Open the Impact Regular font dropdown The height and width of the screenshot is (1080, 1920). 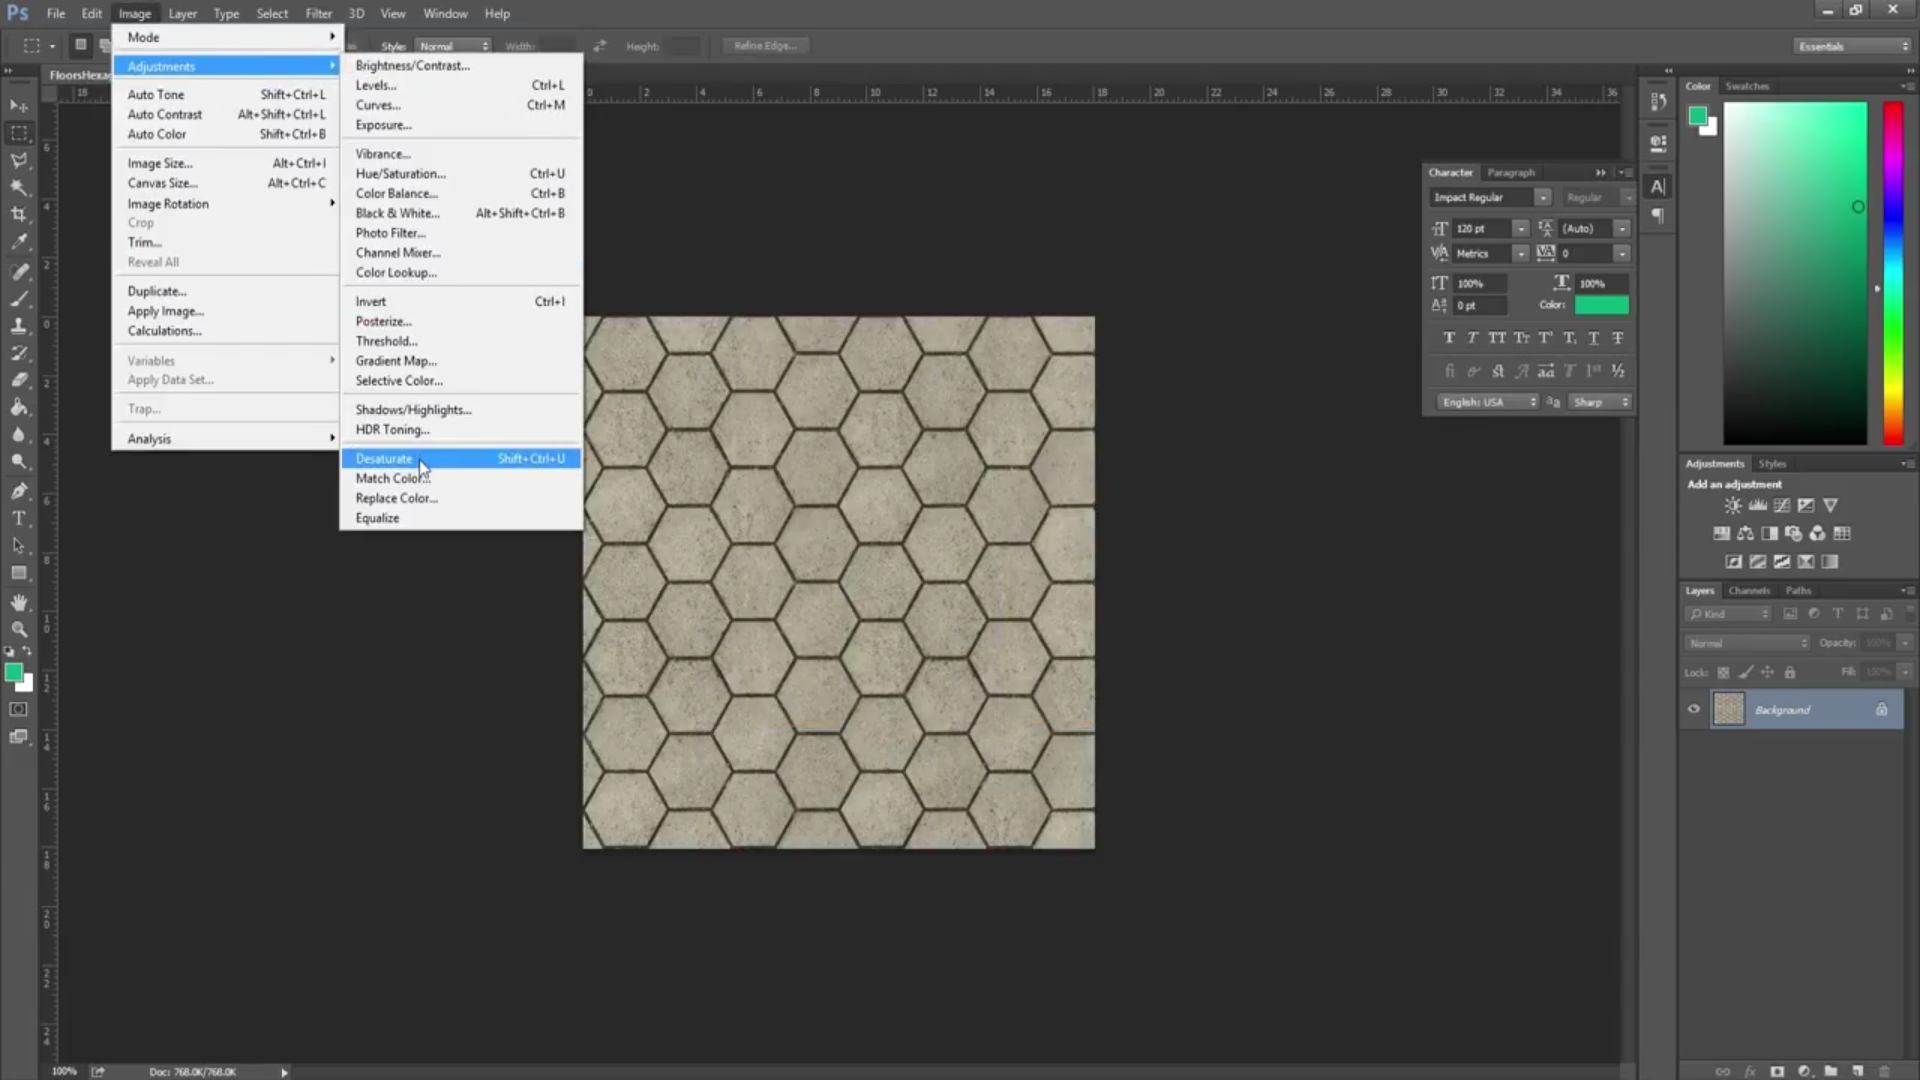1542,198
